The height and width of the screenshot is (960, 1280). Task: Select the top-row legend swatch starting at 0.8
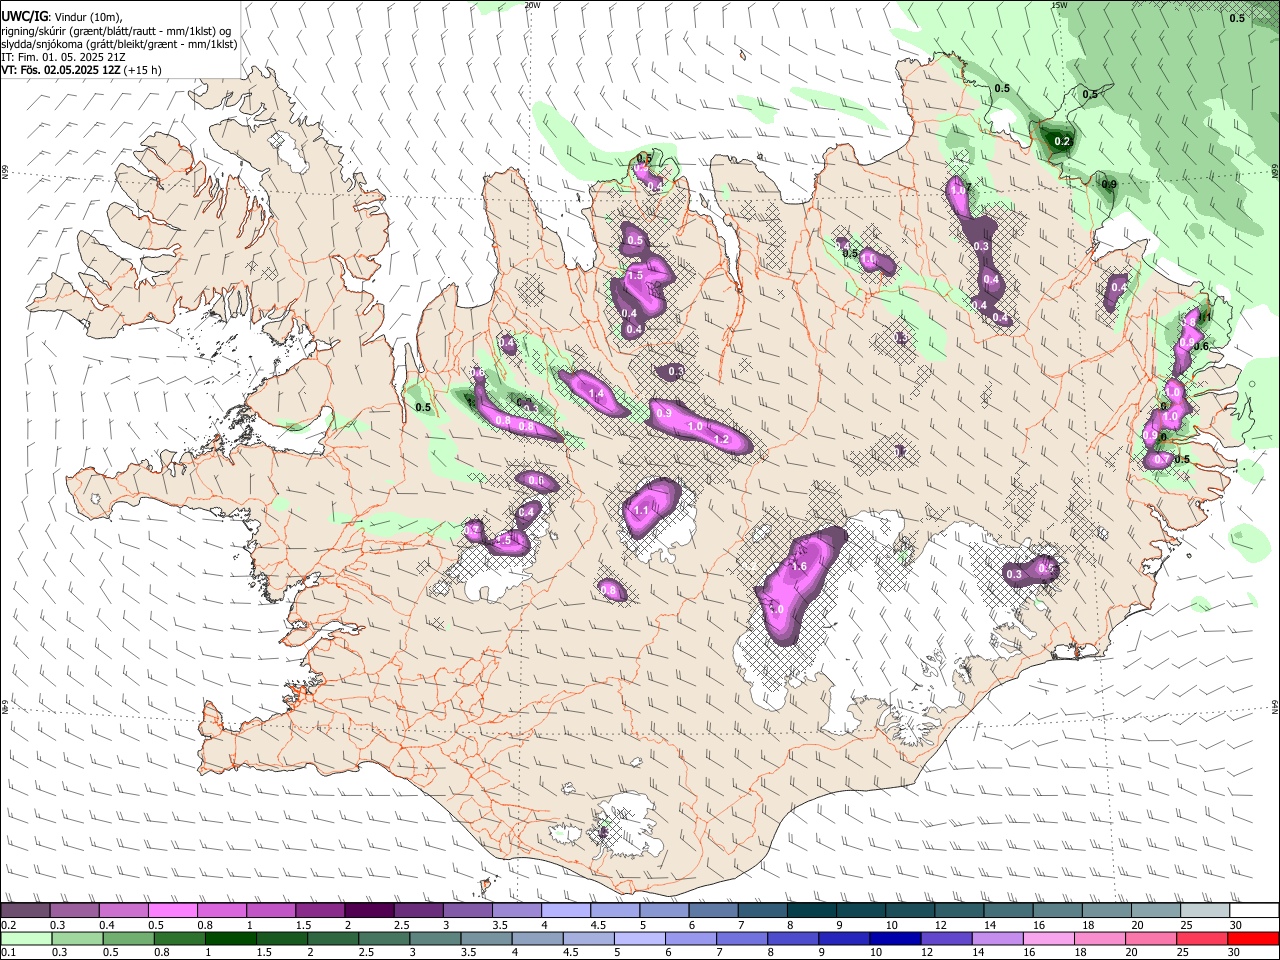(x=221, y=911)
